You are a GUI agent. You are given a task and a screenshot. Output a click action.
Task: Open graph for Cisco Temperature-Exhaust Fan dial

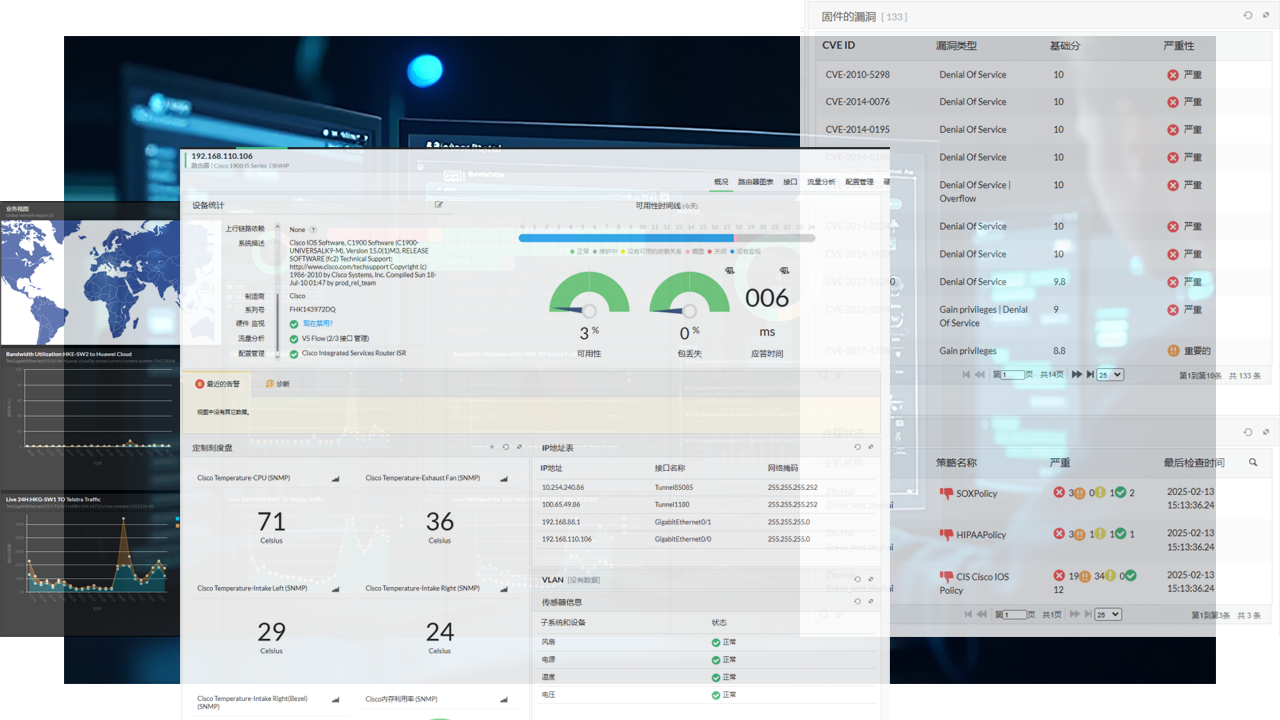click(503, 479)
